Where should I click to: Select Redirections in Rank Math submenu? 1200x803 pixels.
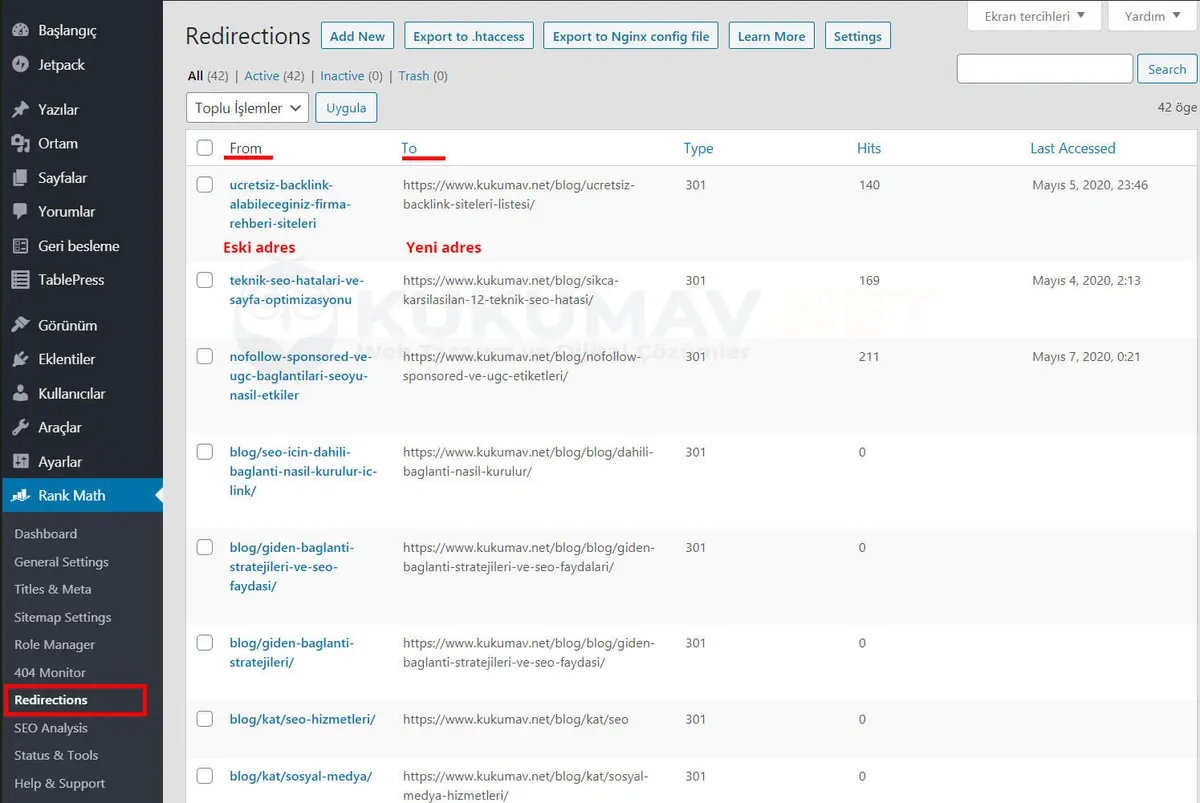point(51,700)
